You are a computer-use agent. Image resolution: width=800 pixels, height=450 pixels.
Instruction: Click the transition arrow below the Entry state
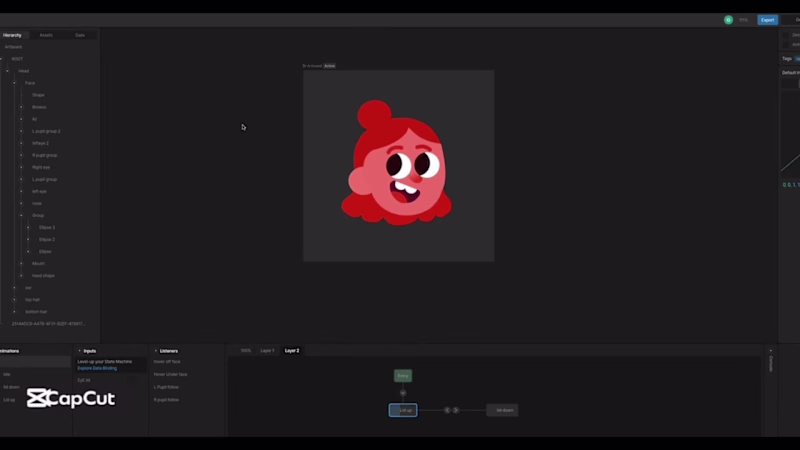point(403,393)
